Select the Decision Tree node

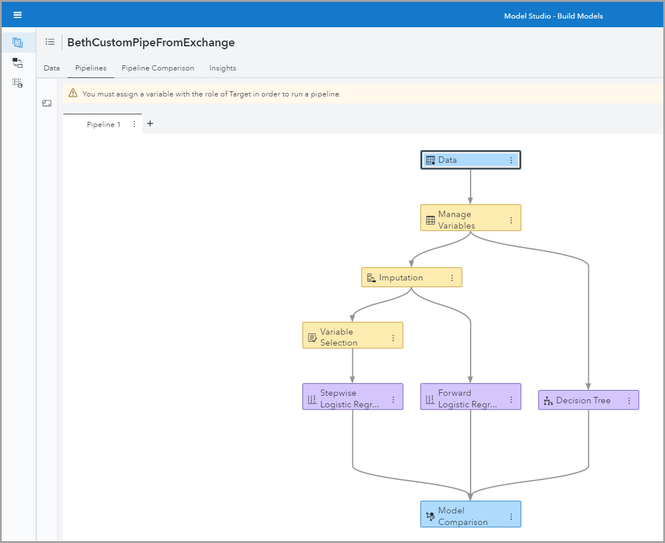[x=582, y=401]
